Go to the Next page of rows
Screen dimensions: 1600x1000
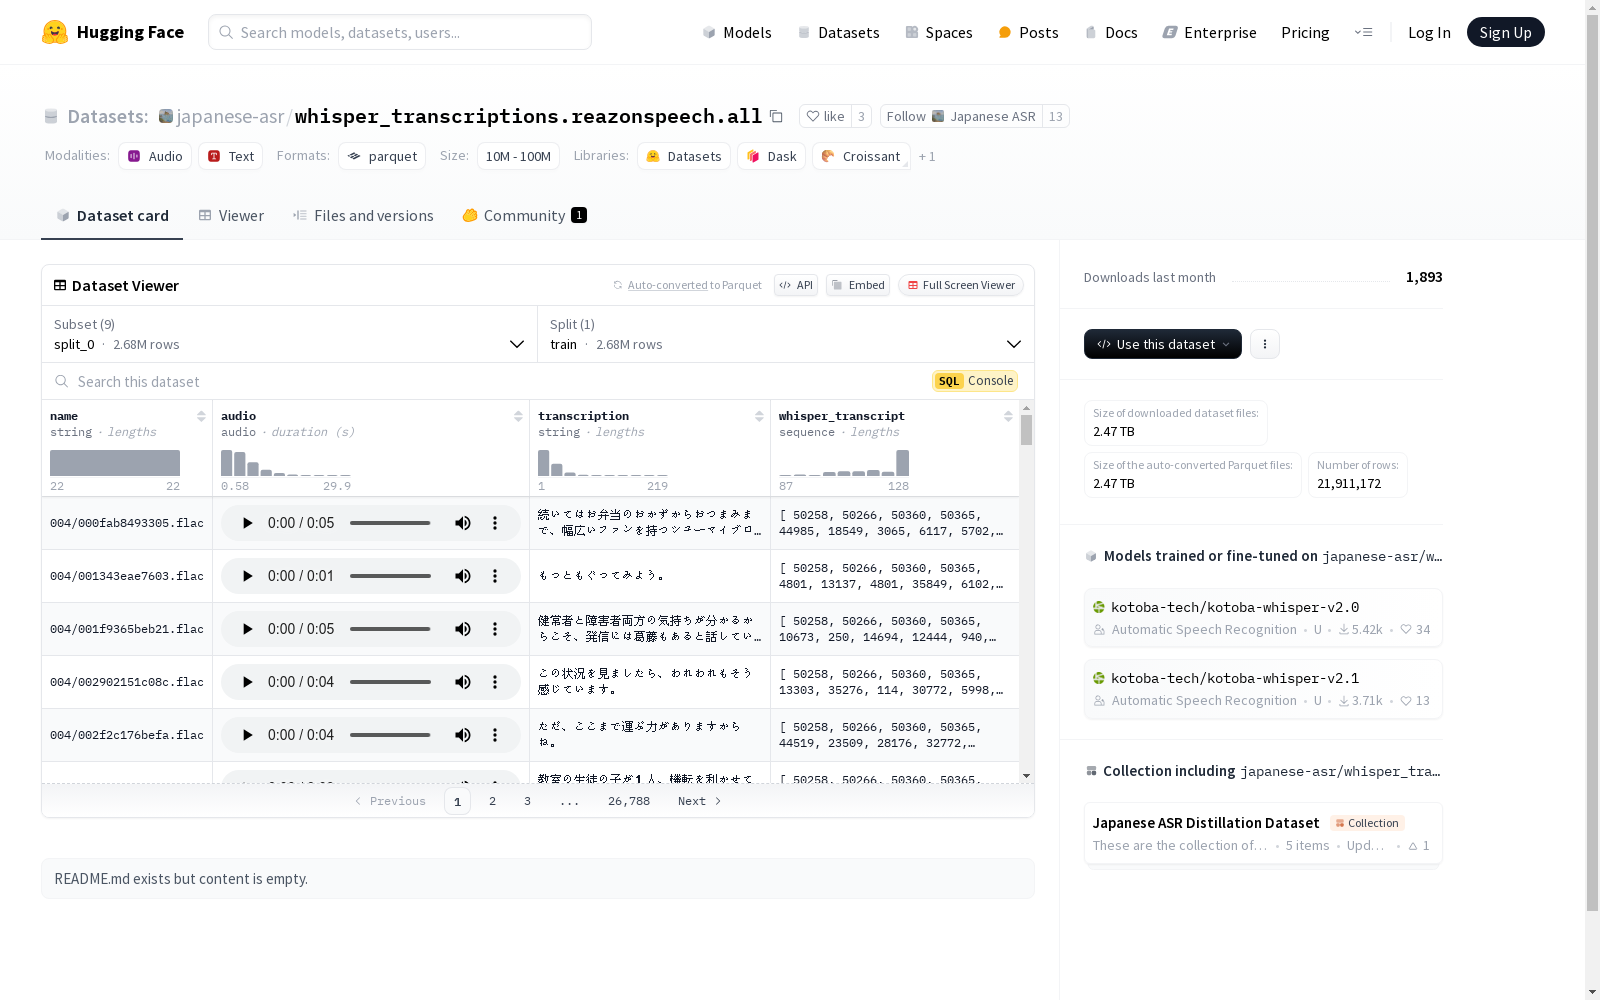click(700, 801)
